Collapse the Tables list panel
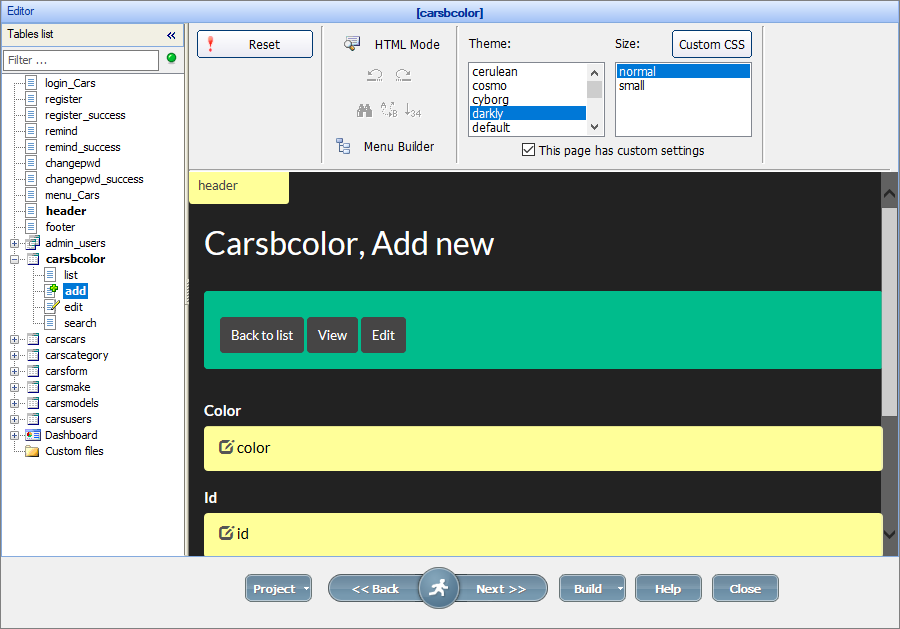The width and height of the screenshot is (900, 629). (171, 33)
